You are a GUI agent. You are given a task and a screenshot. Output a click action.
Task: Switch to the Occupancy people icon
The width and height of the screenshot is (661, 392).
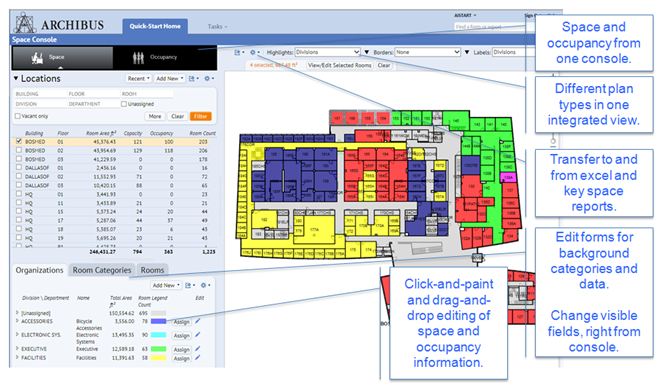tap(138, 58)
